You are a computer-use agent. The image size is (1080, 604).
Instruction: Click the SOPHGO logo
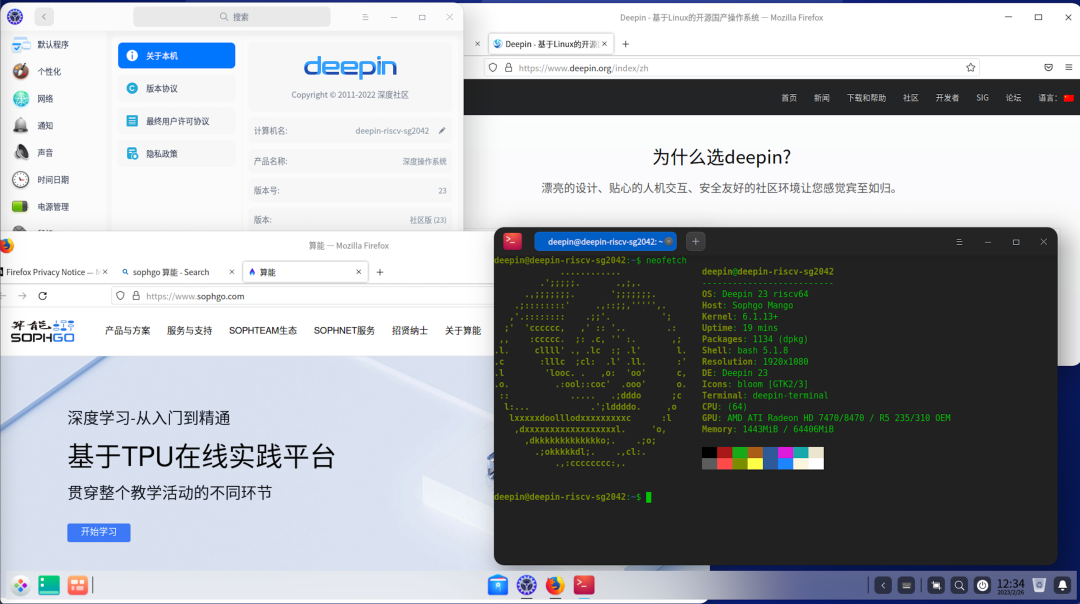[43, 331]
